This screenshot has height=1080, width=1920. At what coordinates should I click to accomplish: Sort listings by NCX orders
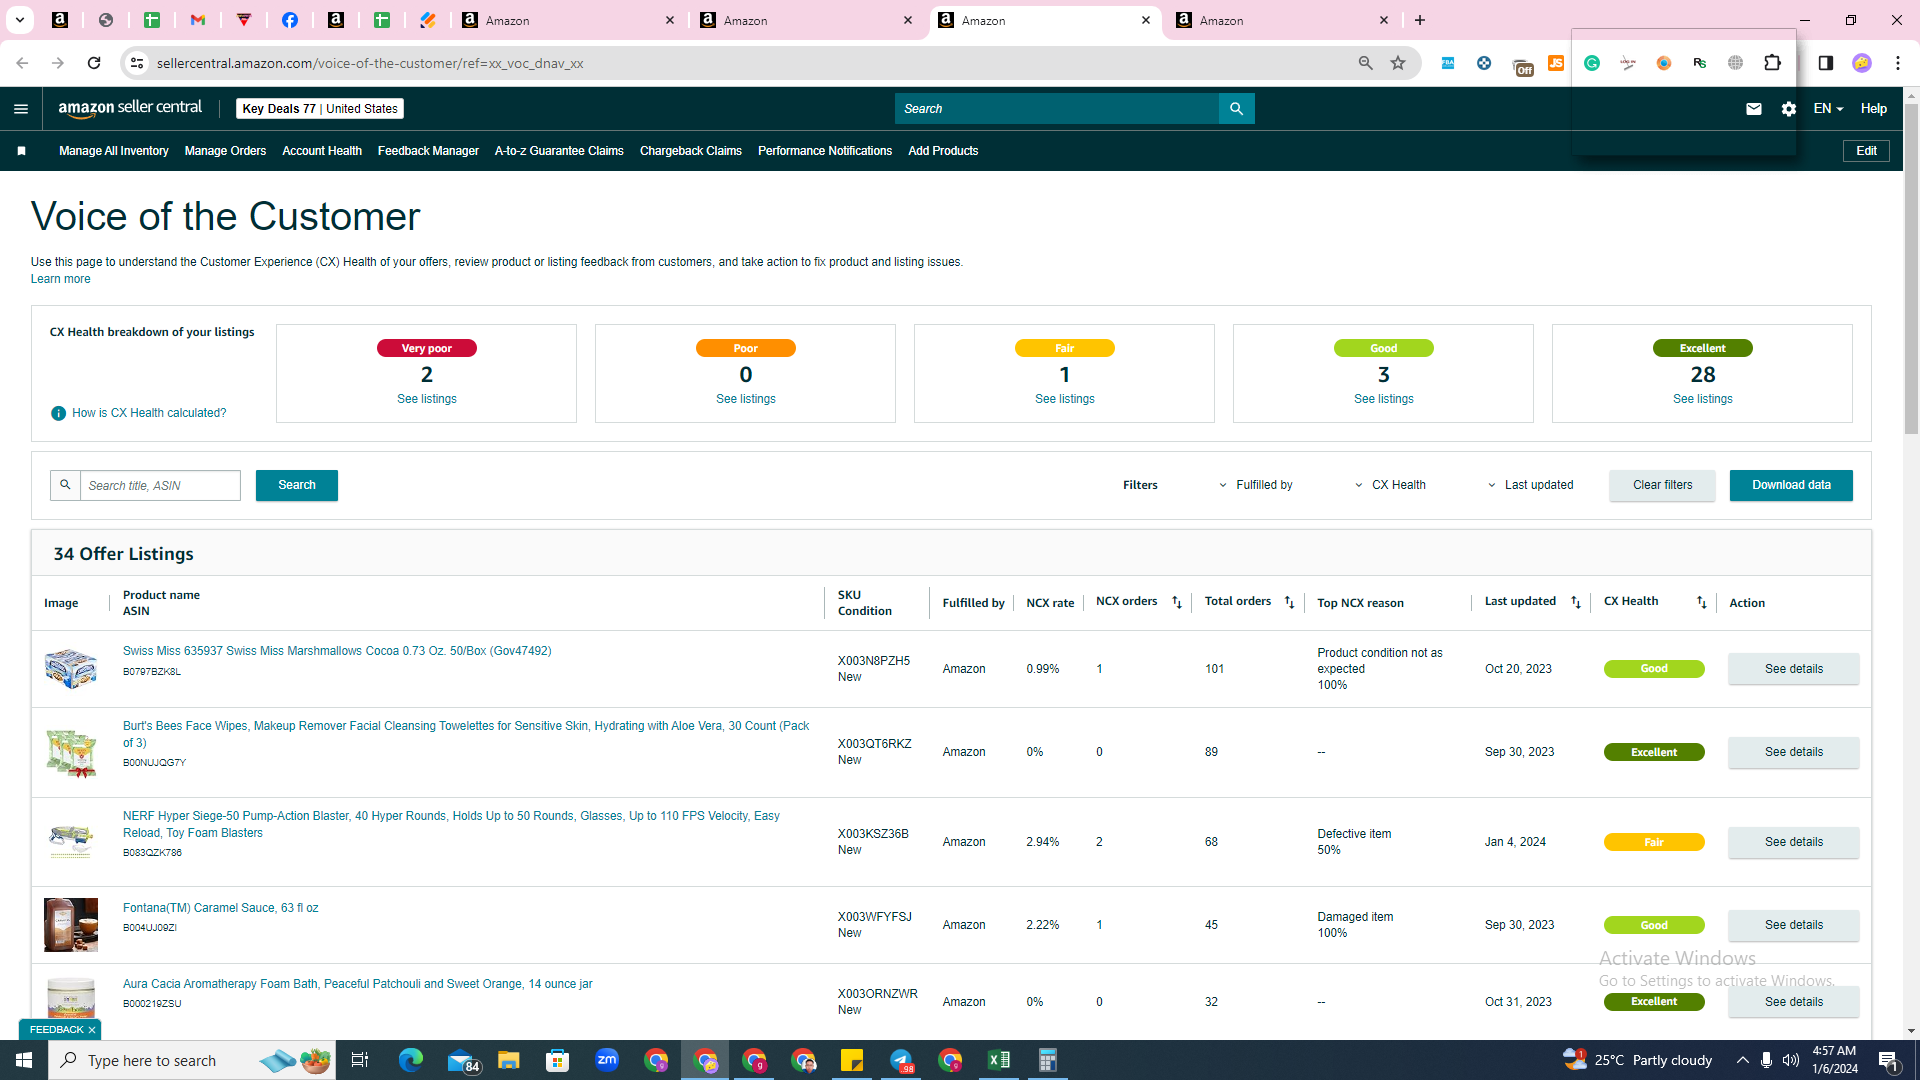pyautogui.click(x=1177, y=602)
